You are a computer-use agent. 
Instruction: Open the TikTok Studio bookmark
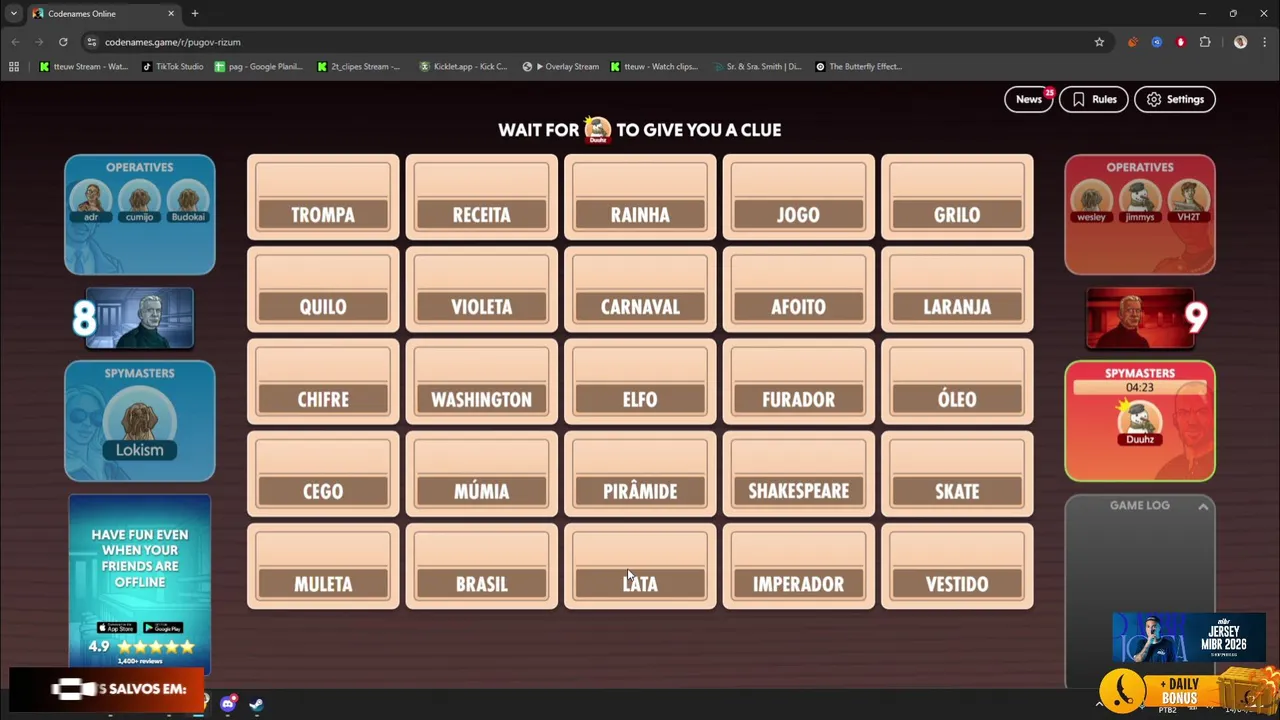pos(173,67)
